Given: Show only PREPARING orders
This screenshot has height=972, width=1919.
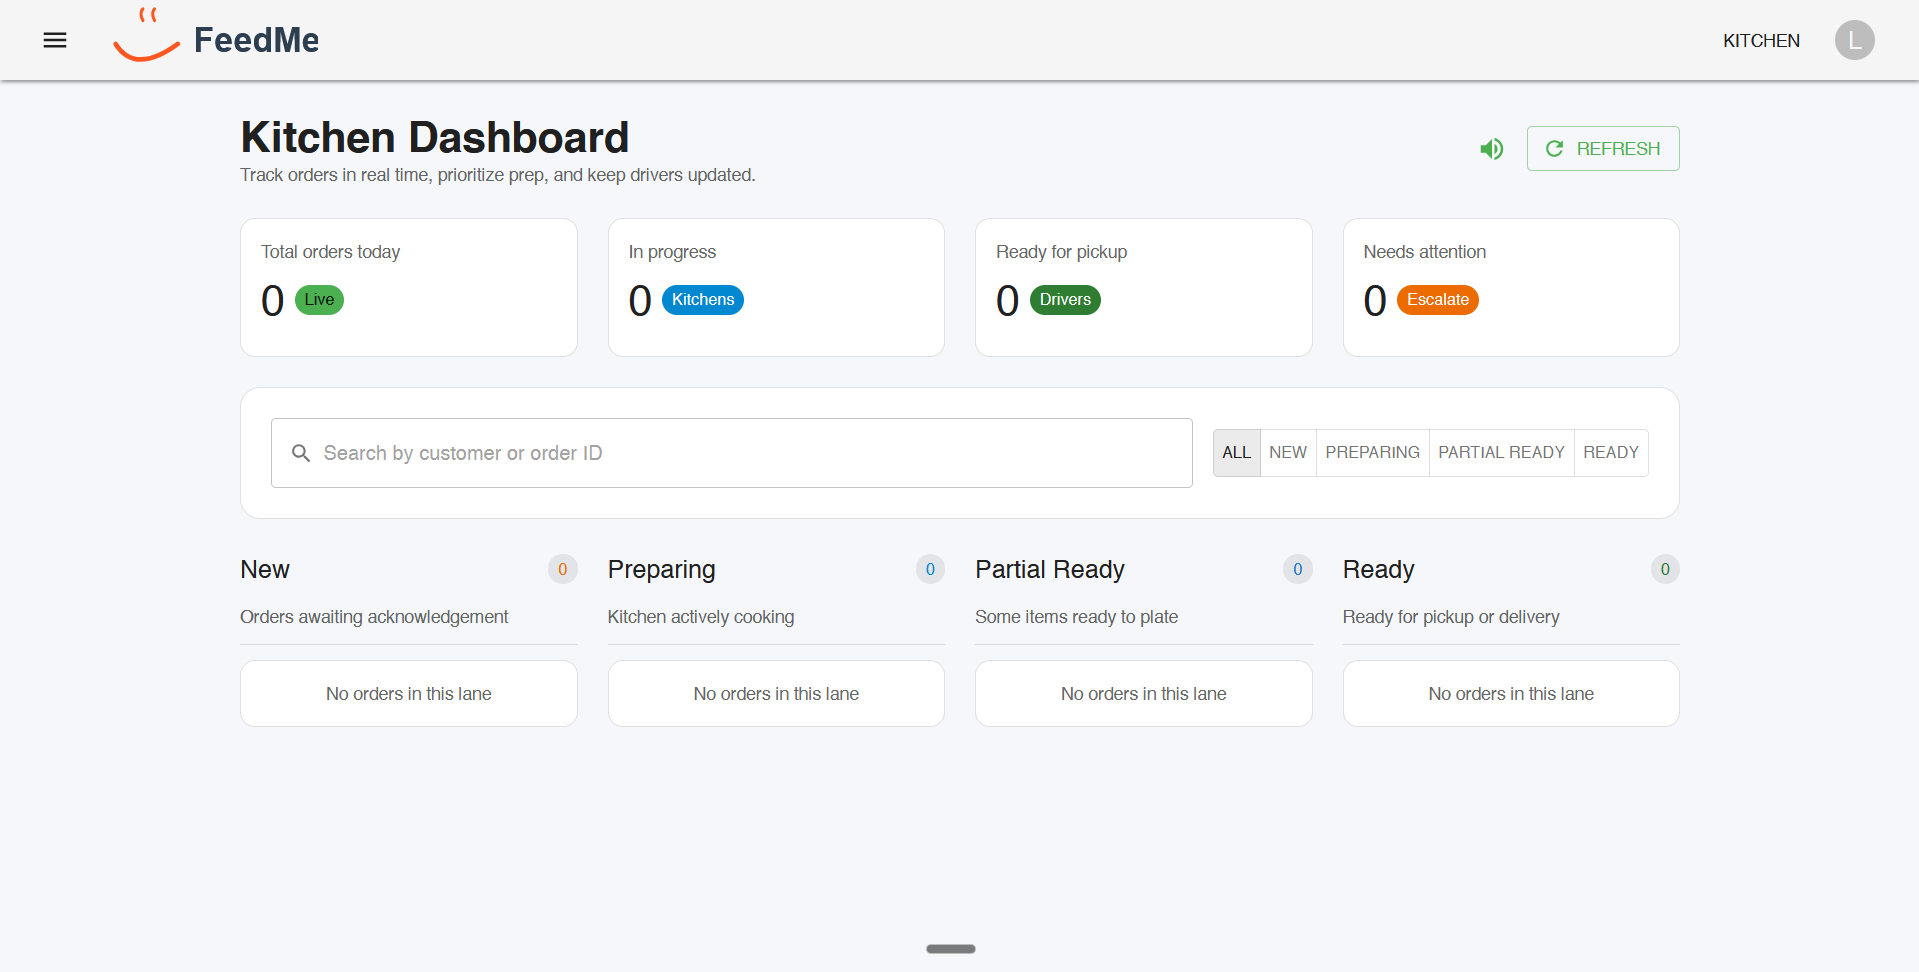Looking at the screenshot, I should (x=1372, y=453).
